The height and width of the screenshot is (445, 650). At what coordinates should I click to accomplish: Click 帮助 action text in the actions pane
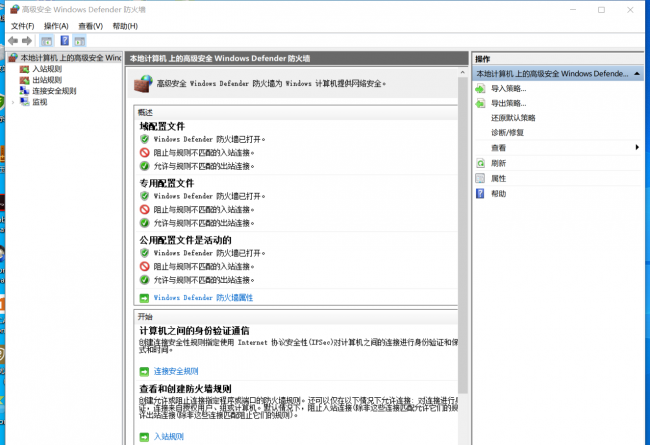pyautogui.click(x=499, y=194)
